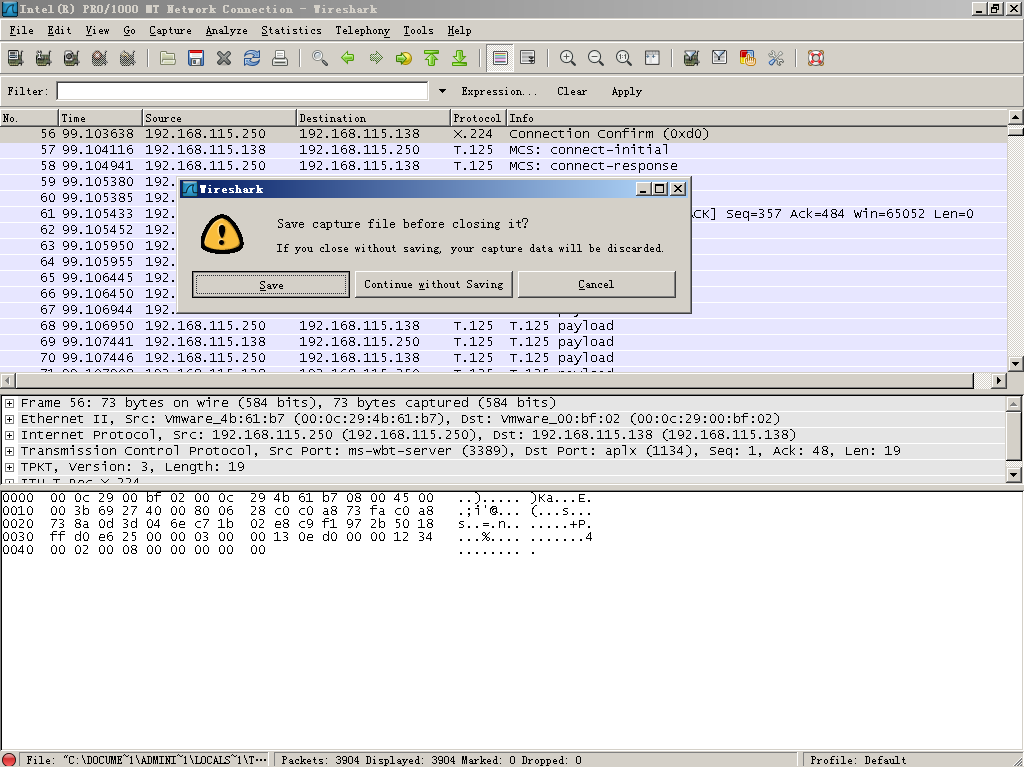This screenshot has height=768, width=1024.
Task: Zoom out using the minus magnifier icon
Action: click(x=596, y=58)
